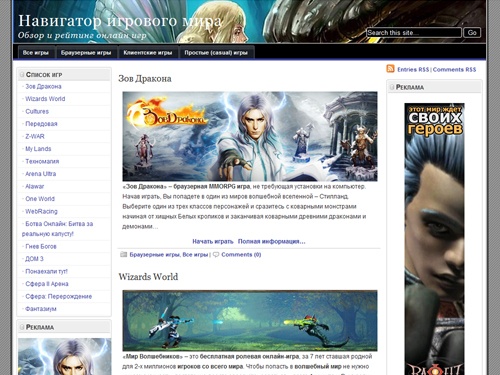Select Alawar in the games list
The height and width of the screenshot is (375, 500).
35,186
